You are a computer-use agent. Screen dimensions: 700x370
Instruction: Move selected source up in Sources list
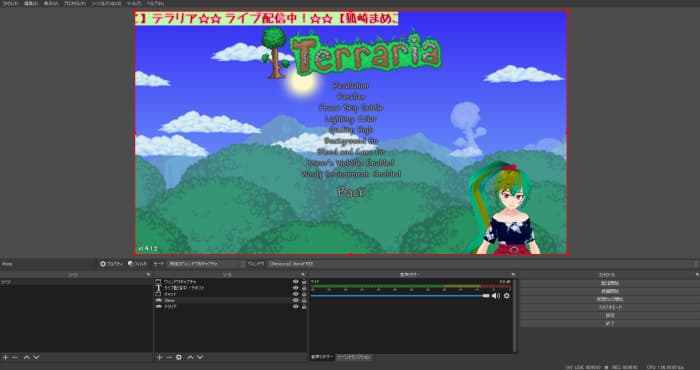coord(190,357)
